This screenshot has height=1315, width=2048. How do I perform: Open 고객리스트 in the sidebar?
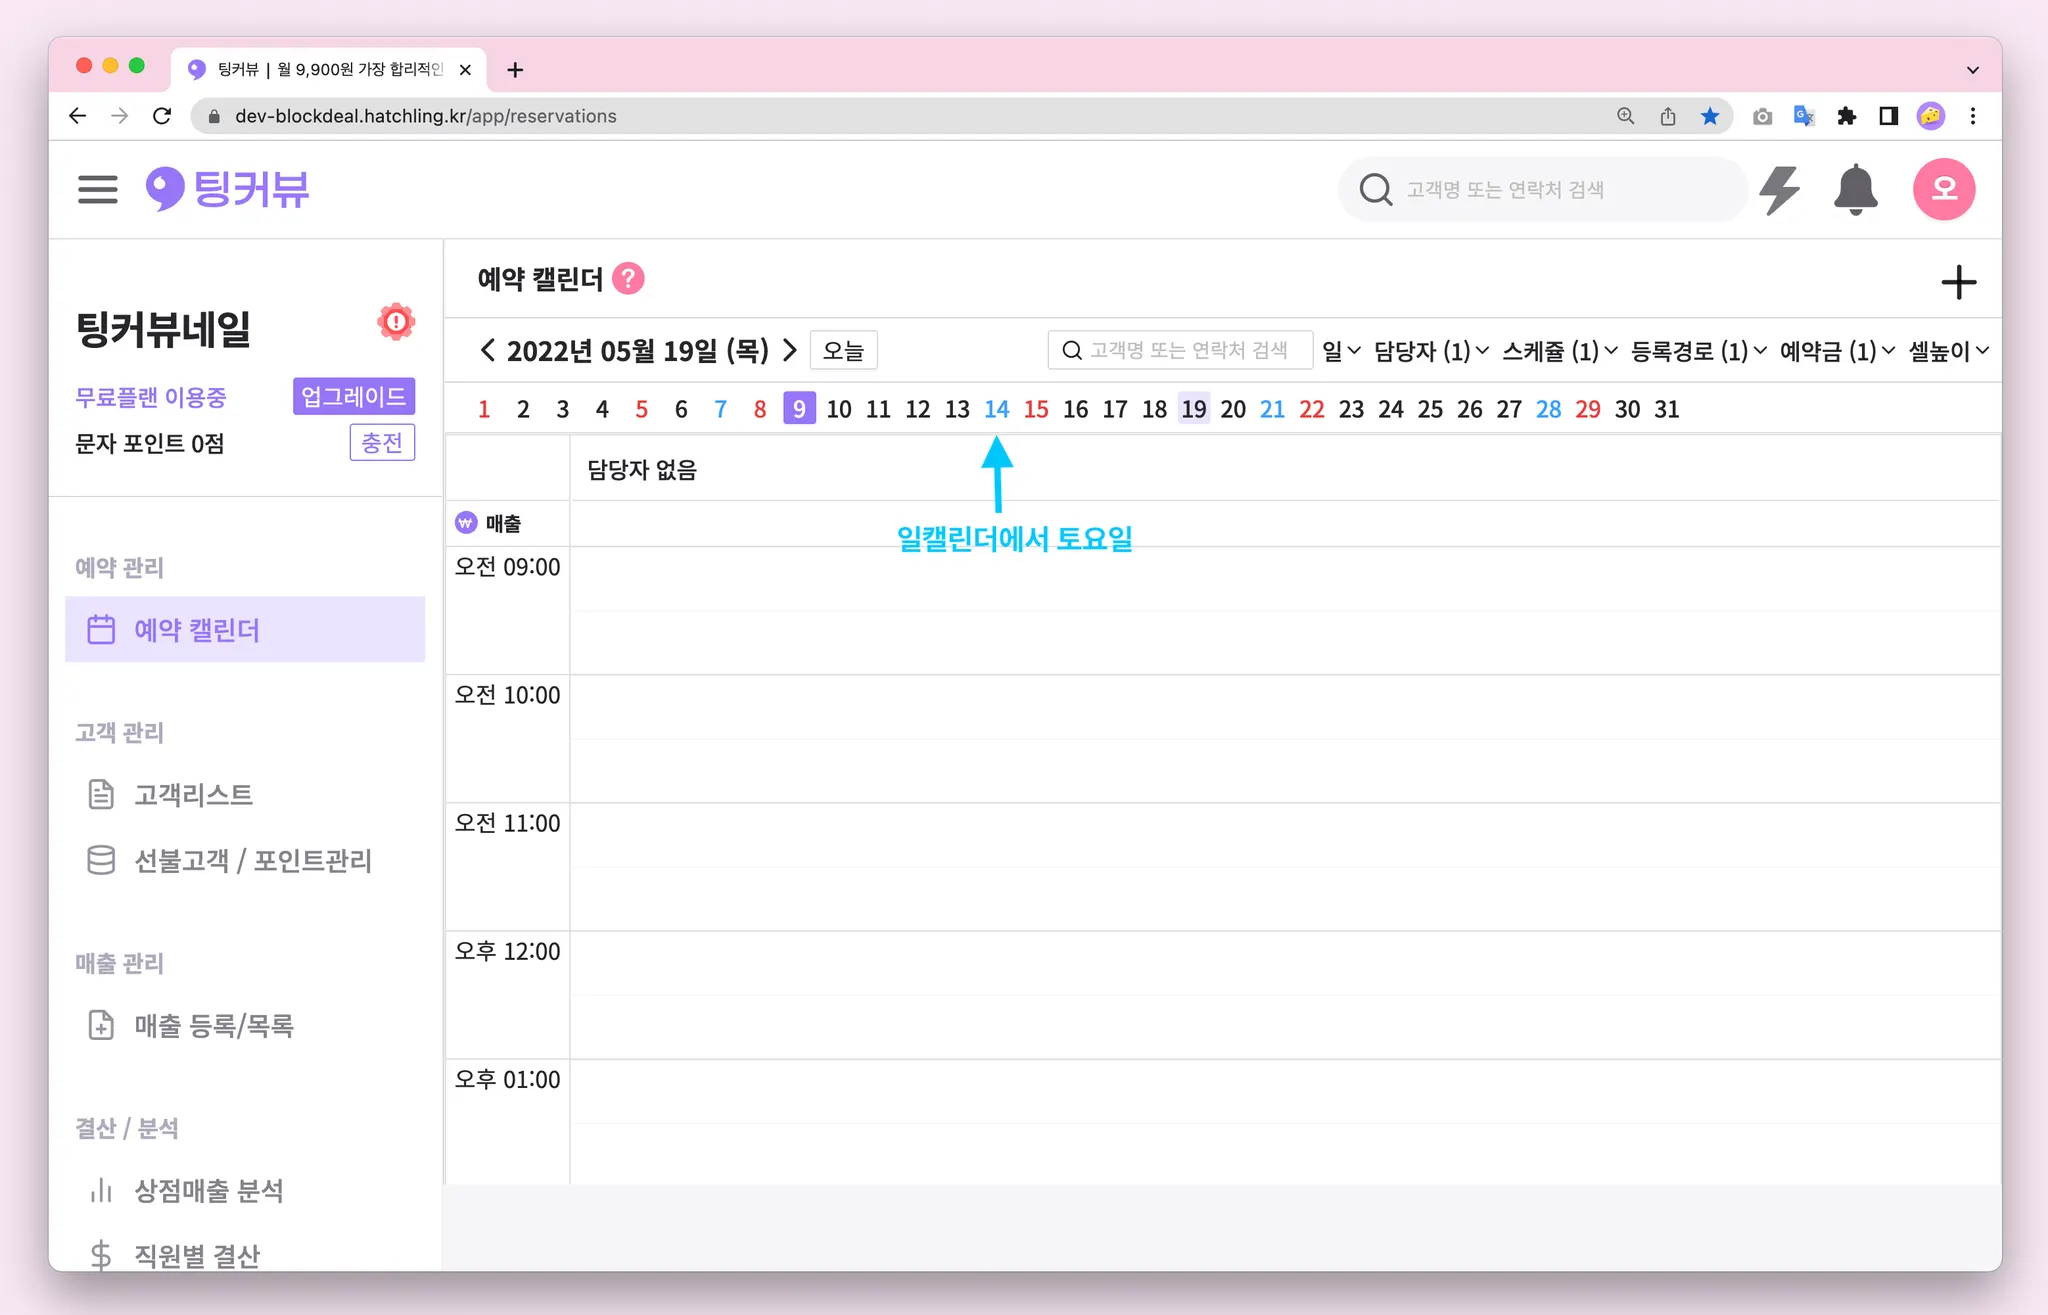coord(194,795)
